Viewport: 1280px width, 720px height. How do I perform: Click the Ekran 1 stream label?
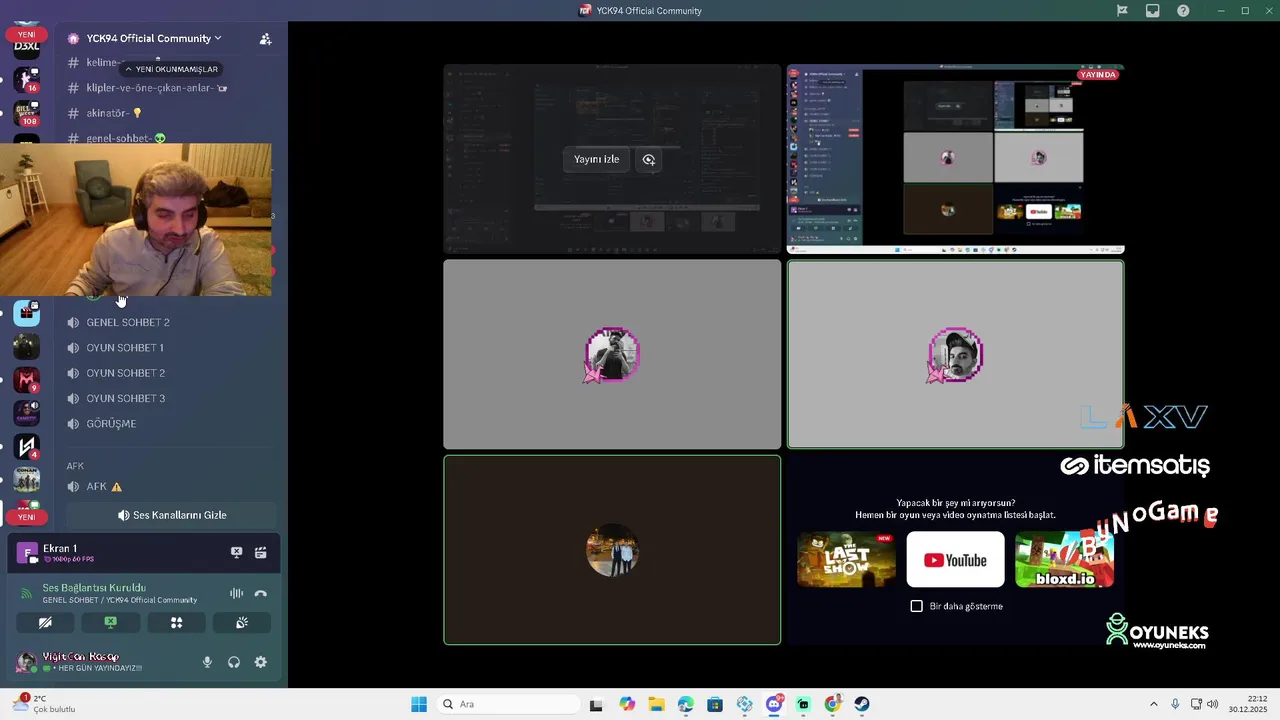point(60,548)
